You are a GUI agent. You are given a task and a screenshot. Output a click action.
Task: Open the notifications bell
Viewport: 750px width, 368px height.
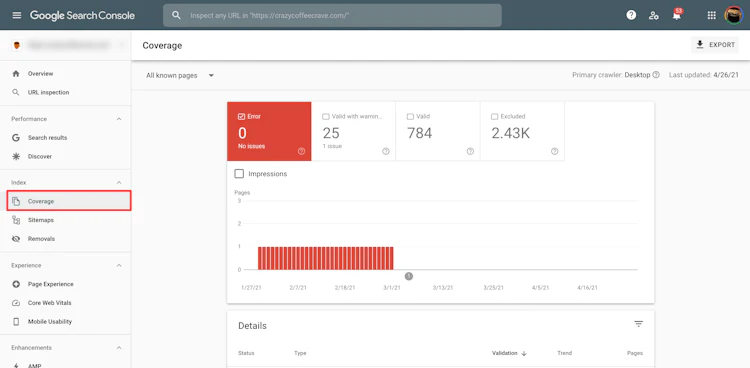(x=676, y=15)
